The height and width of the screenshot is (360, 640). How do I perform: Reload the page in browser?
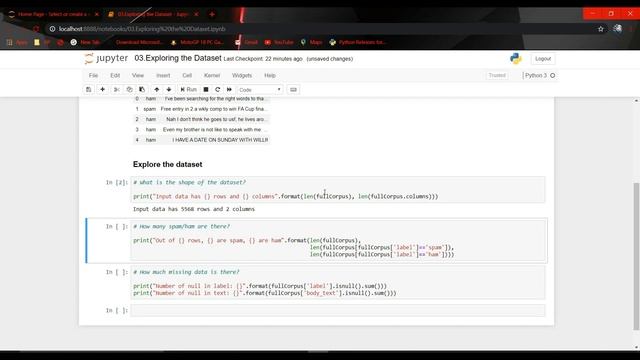tap(36, 29)
